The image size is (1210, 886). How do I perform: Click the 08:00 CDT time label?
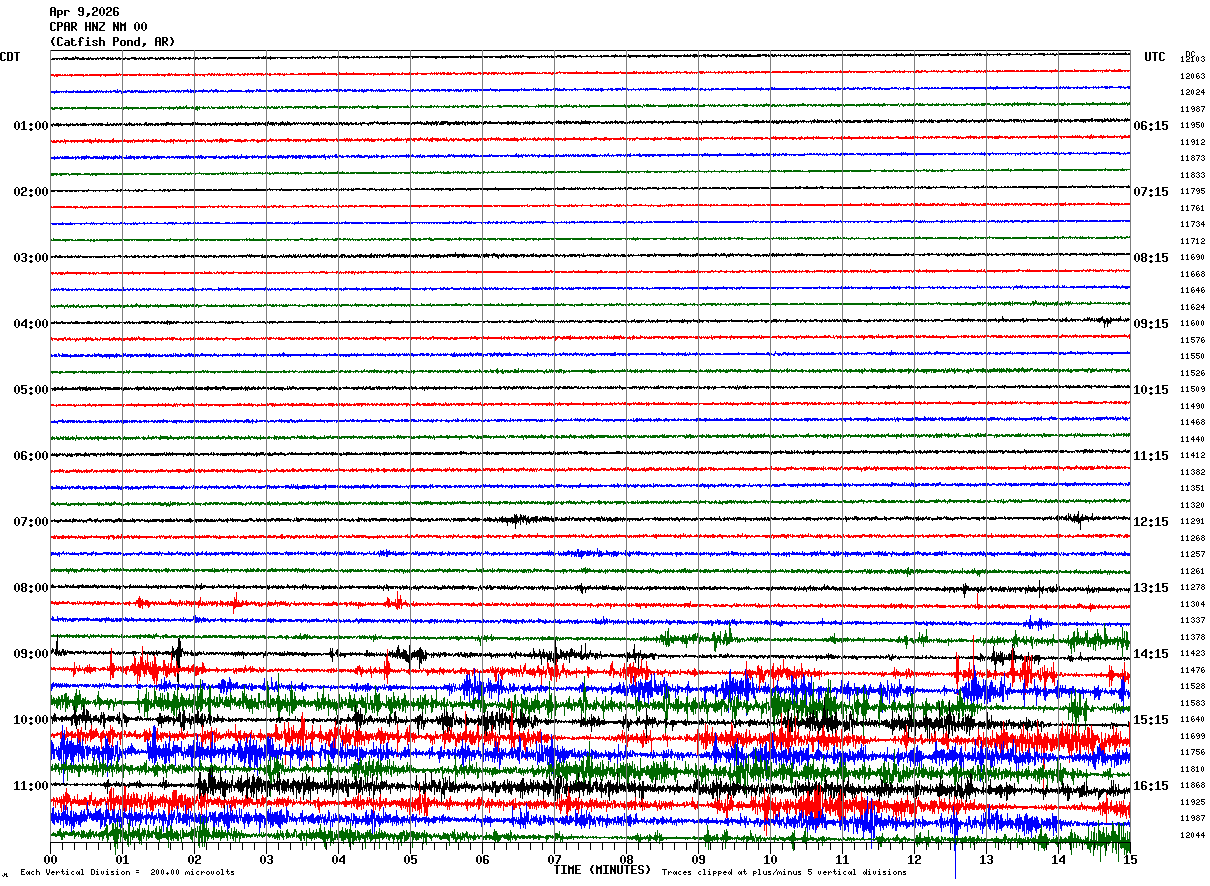point(31,588)
